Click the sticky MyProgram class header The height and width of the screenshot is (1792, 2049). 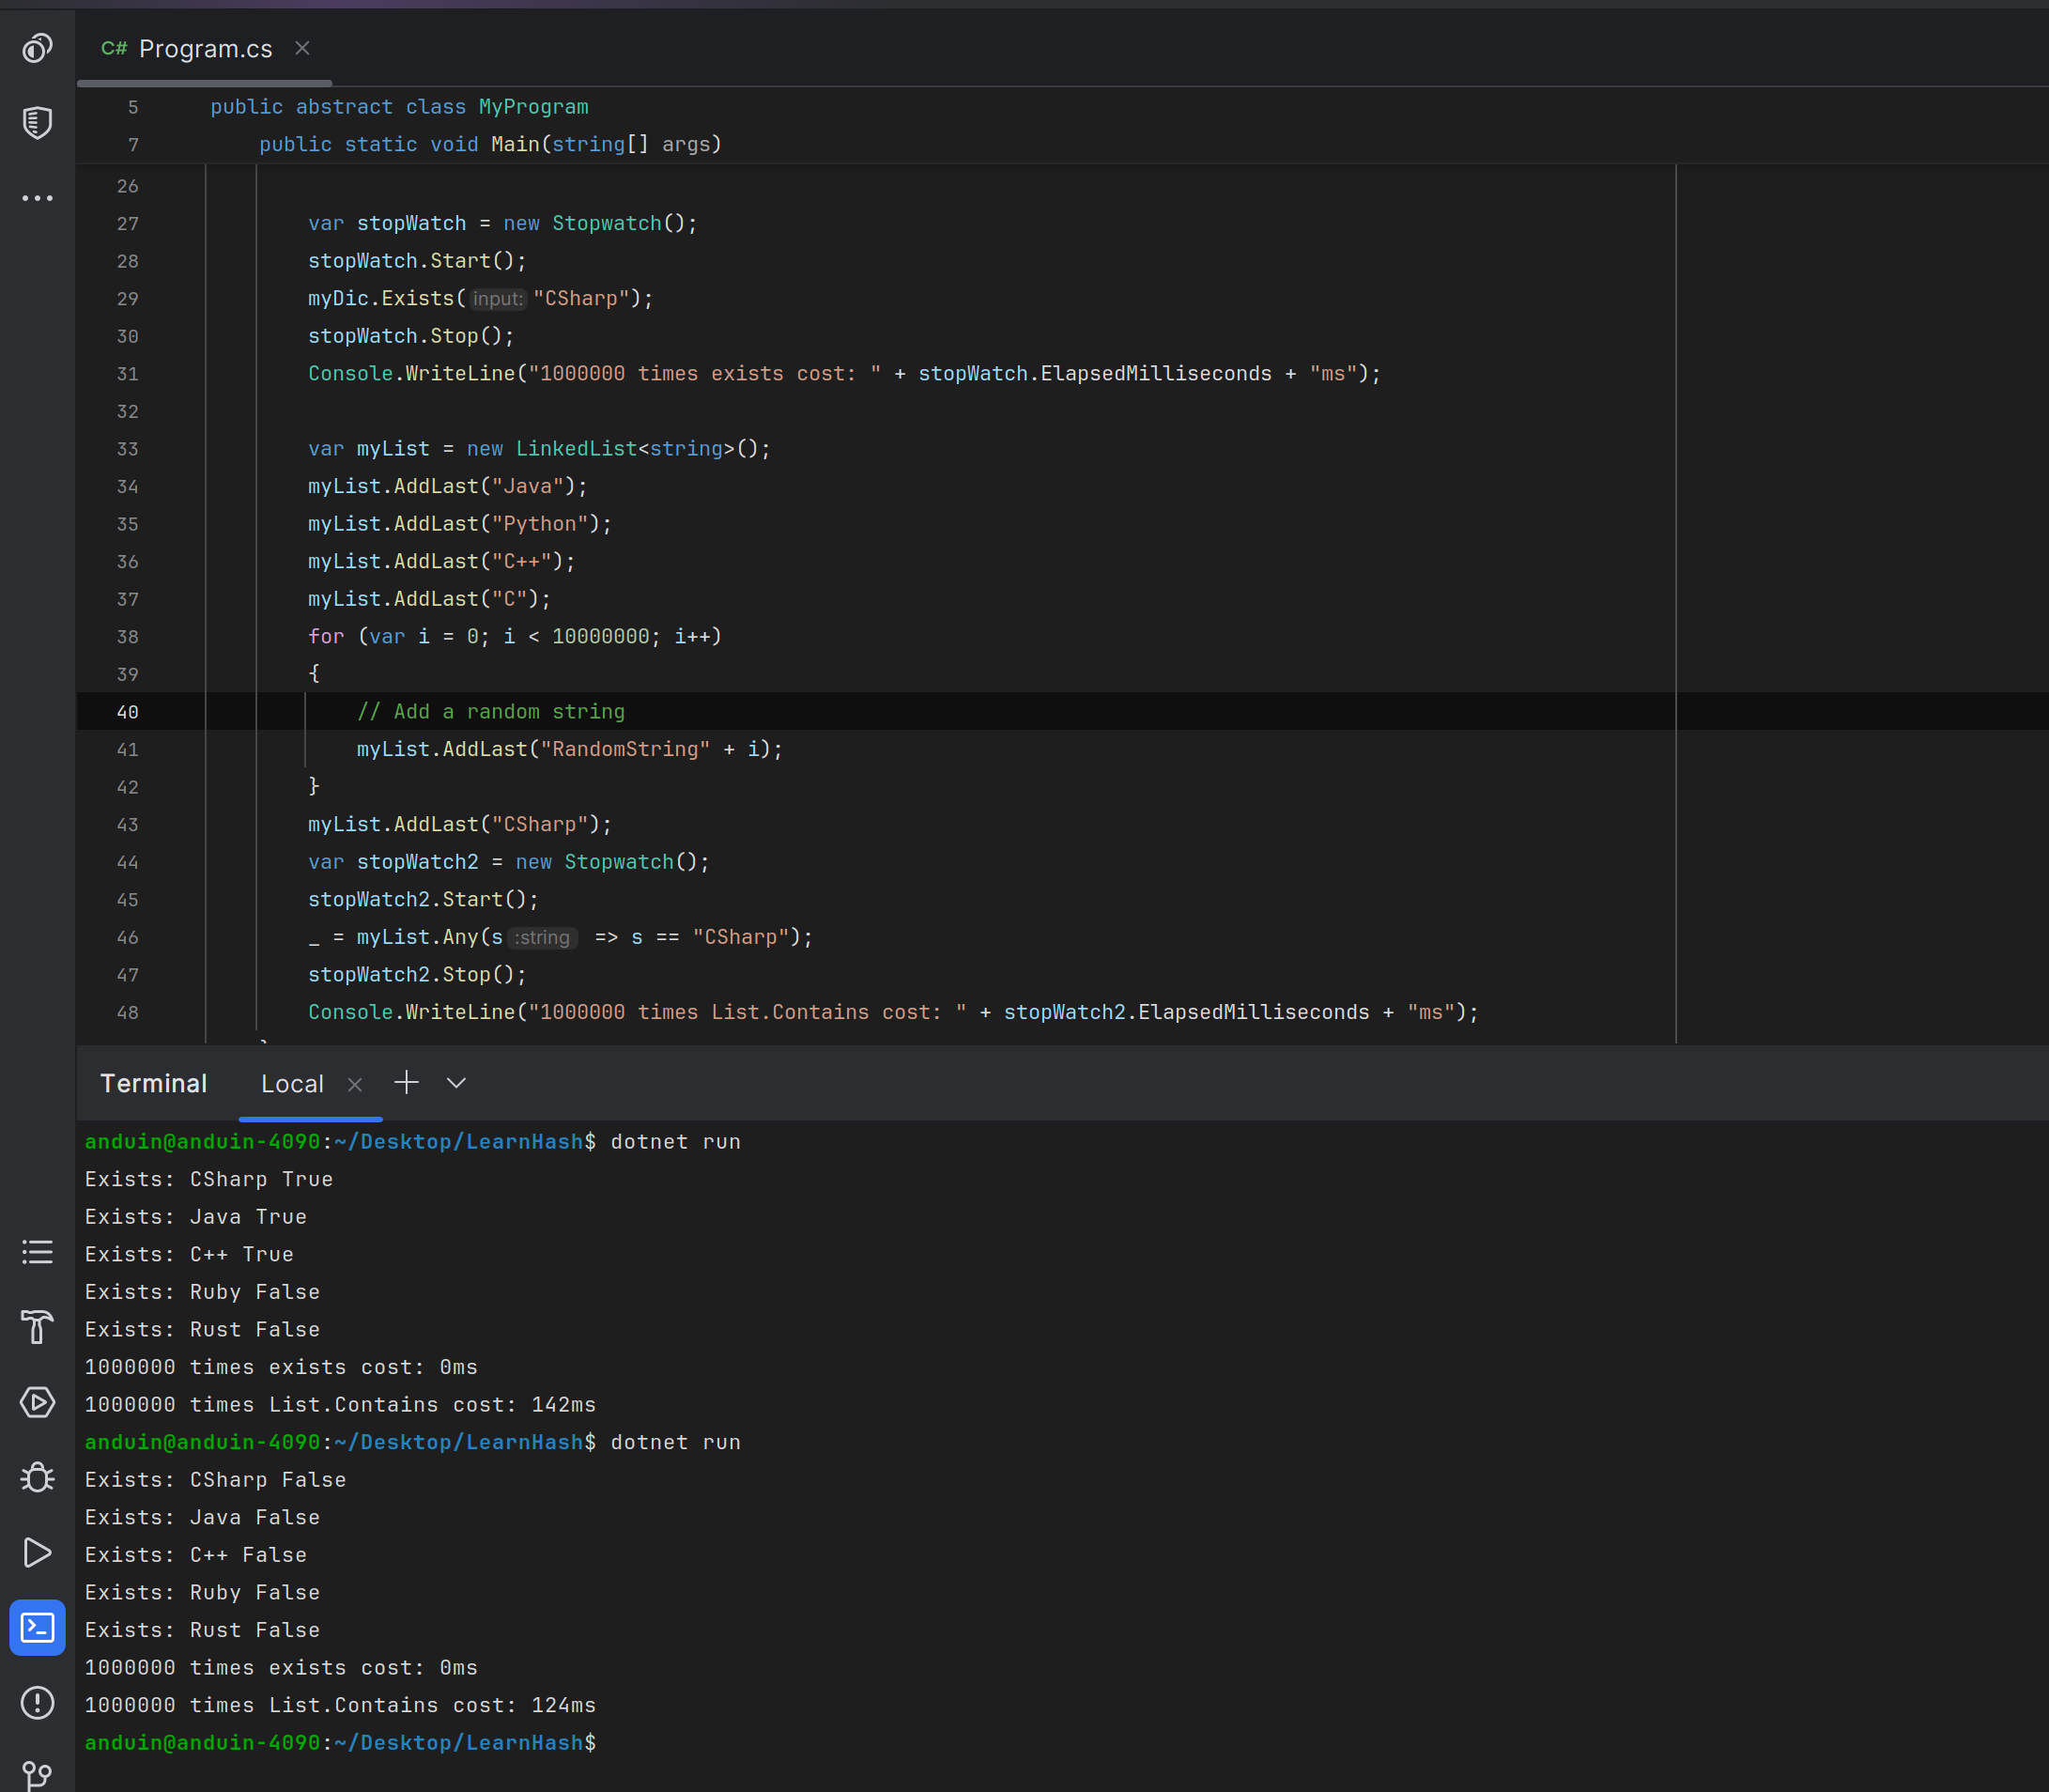point(399,107)
